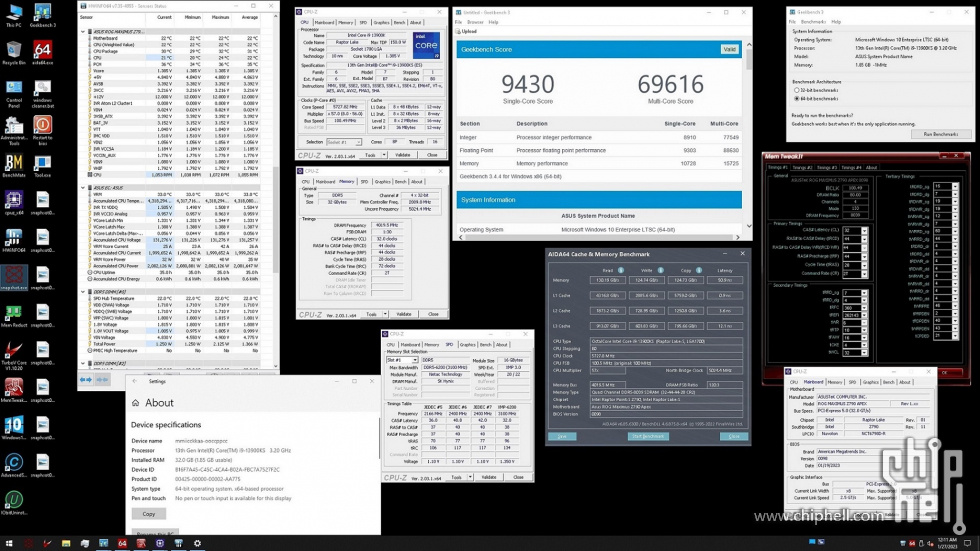Click the Copy info icon in AIDA64 benchmark
This screenshot has height=551, width=980.
699,271
